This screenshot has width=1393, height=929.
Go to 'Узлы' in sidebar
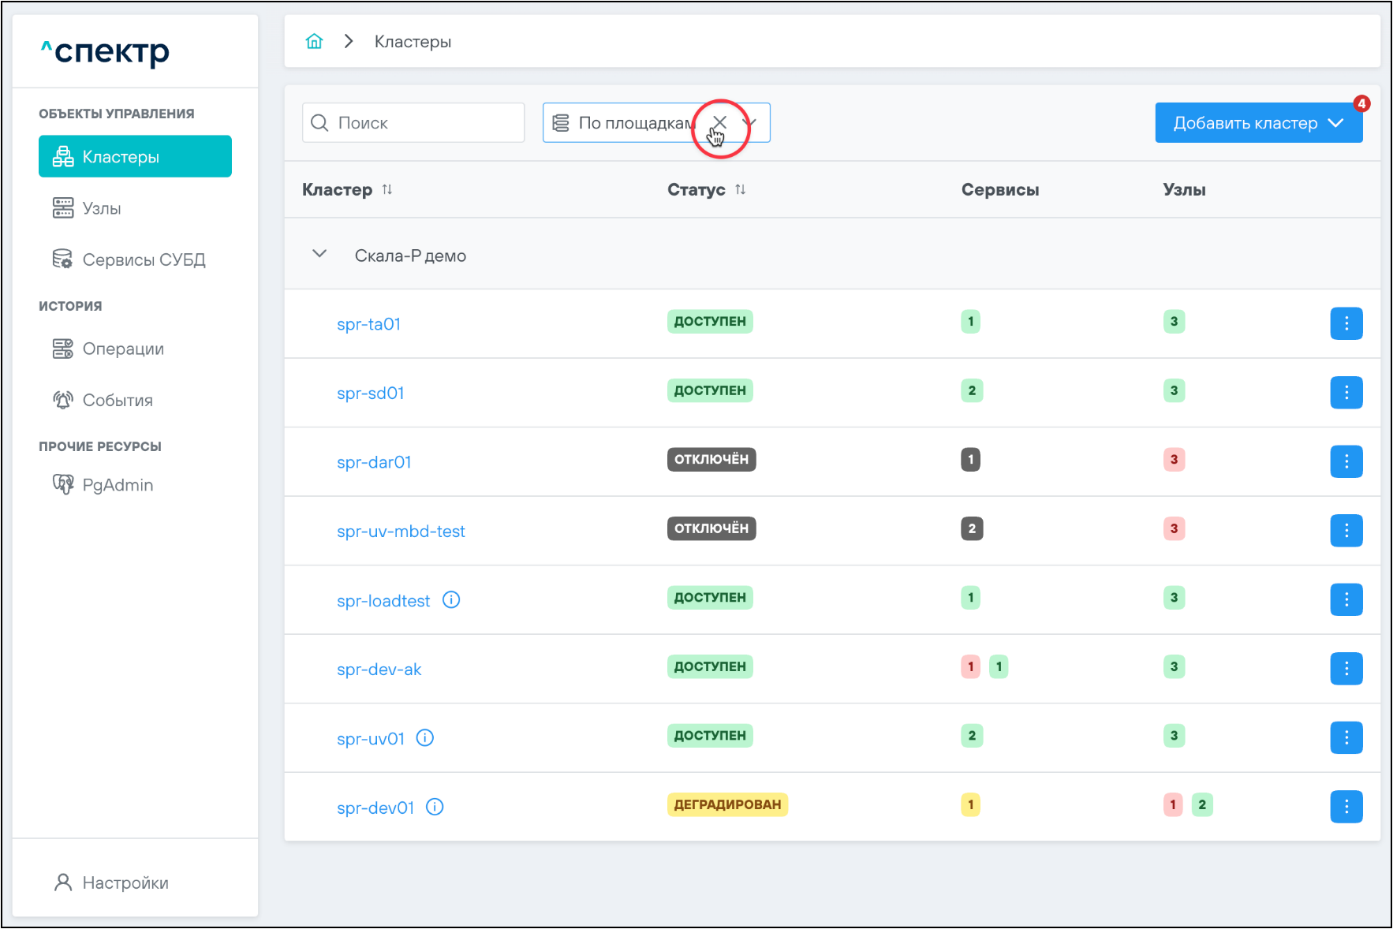[x=101, y=208]
